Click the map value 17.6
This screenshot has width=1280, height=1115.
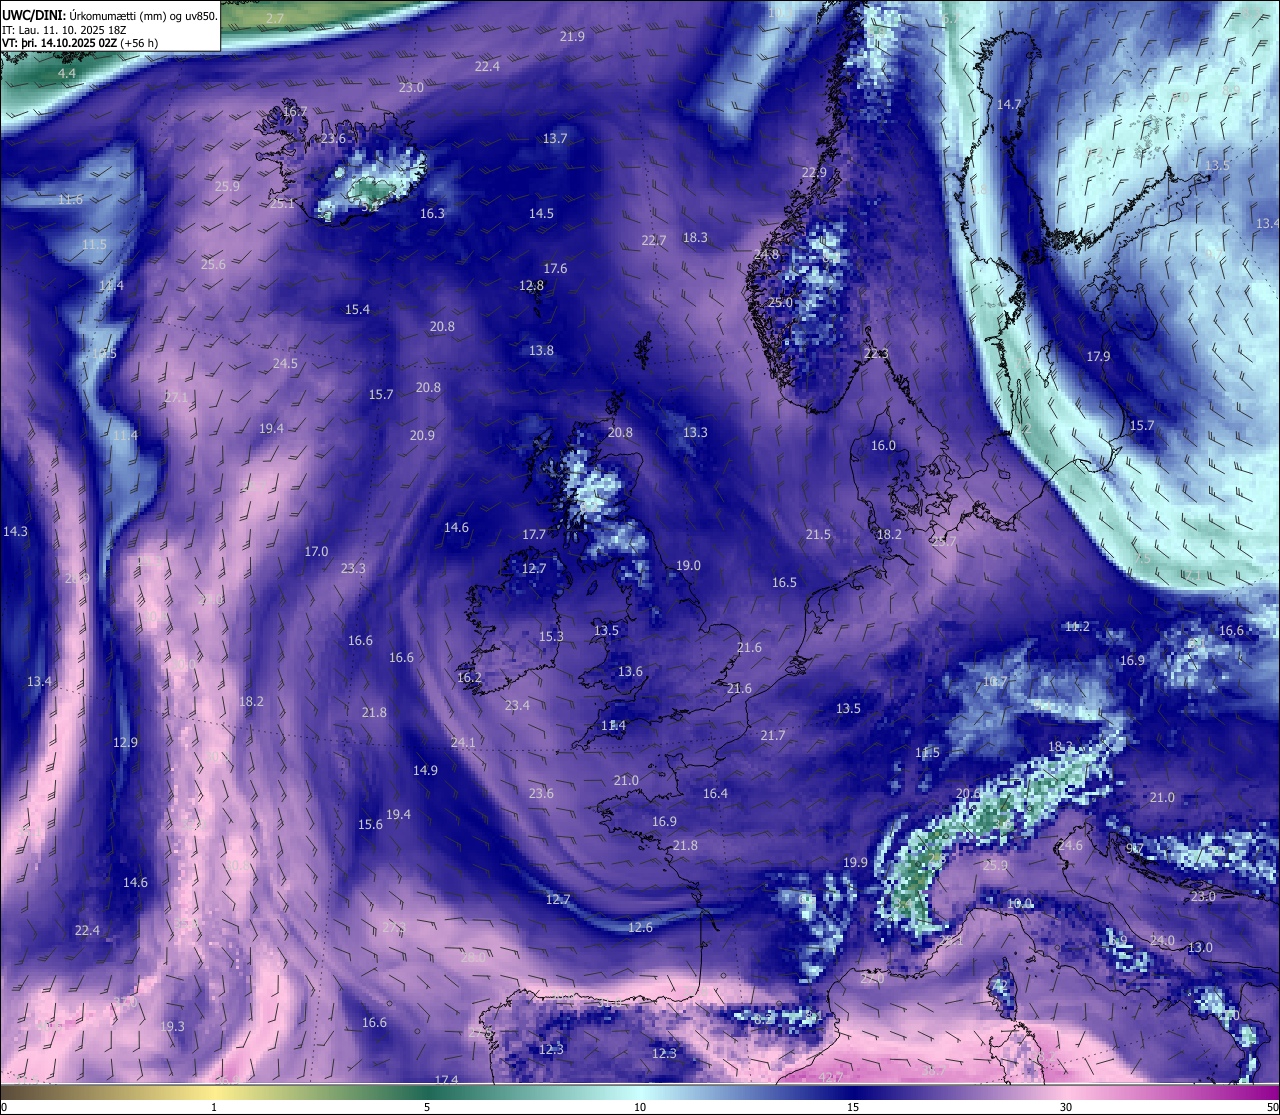(x=555, y=269)
